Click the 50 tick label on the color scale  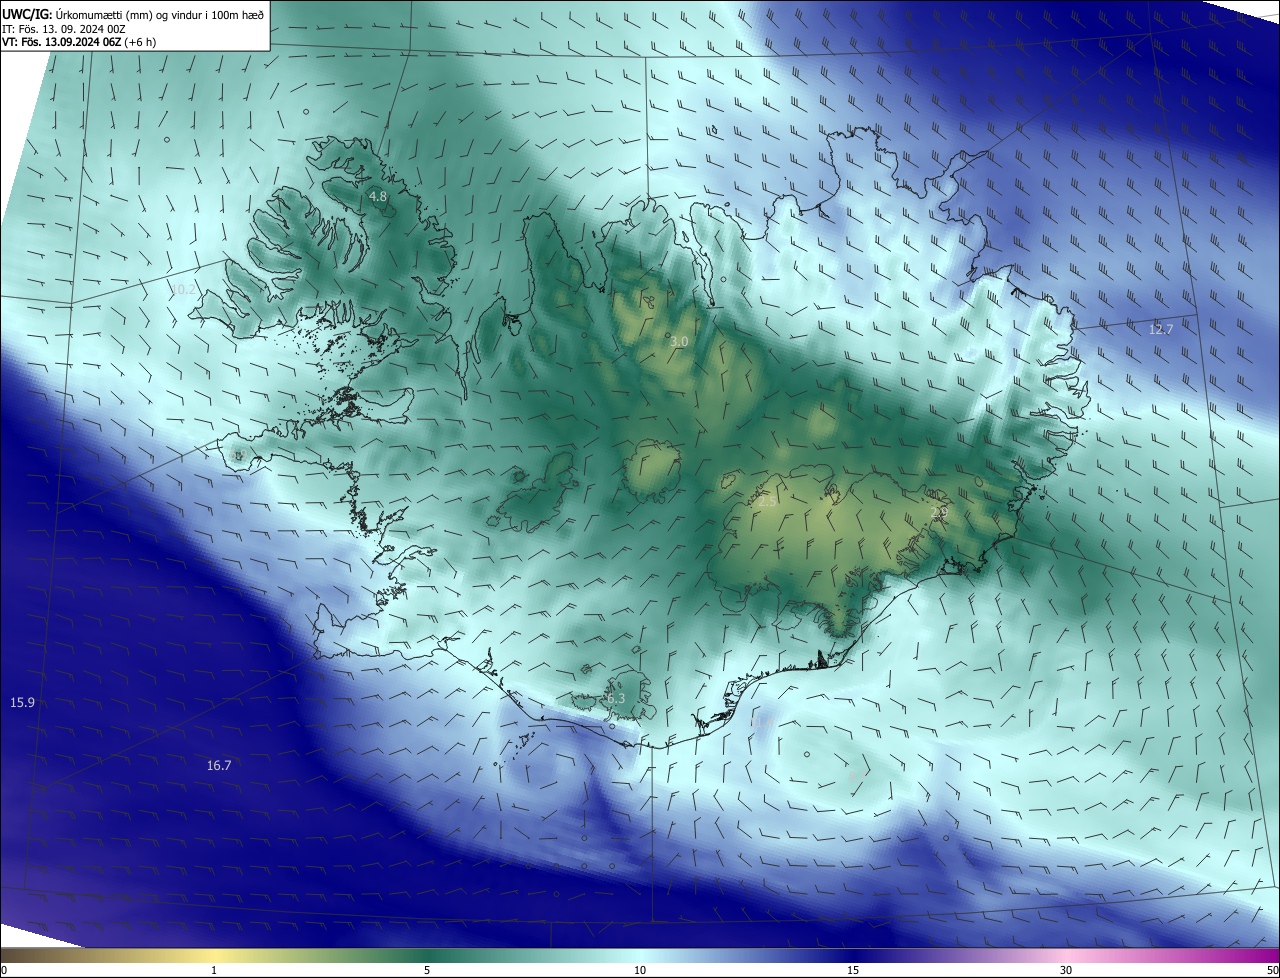(1272, 970)
